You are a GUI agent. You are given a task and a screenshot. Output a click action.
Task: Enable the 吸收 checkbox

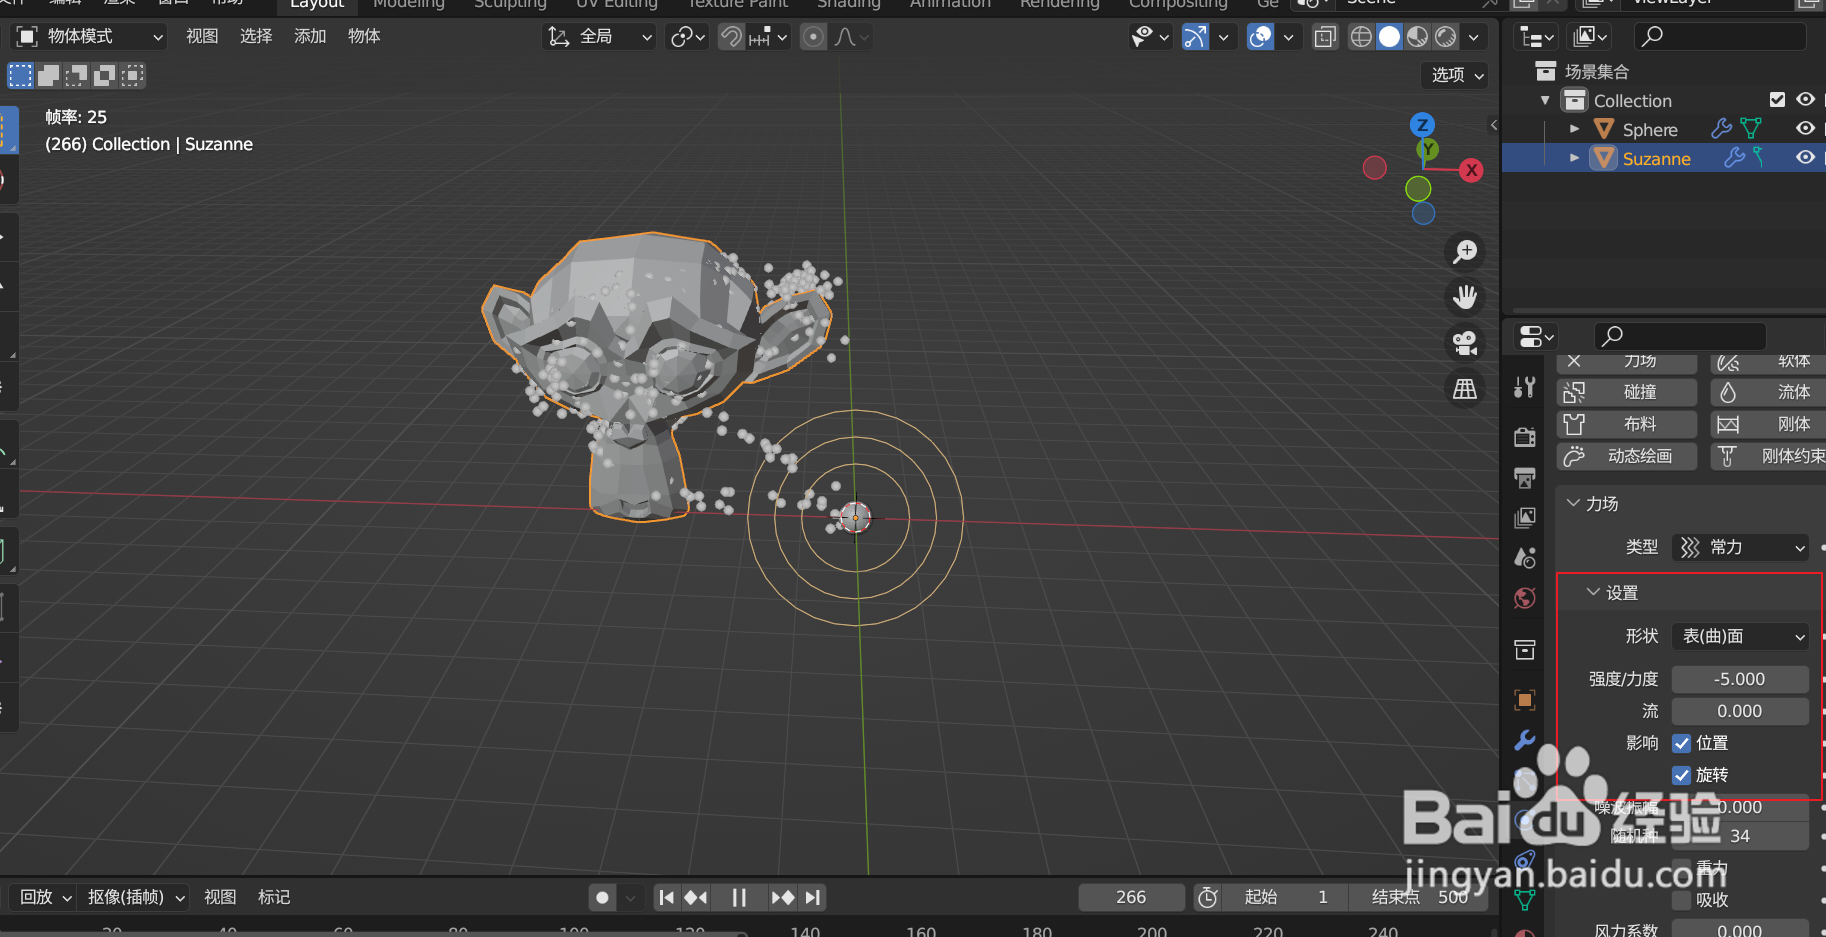[1682, 900]
